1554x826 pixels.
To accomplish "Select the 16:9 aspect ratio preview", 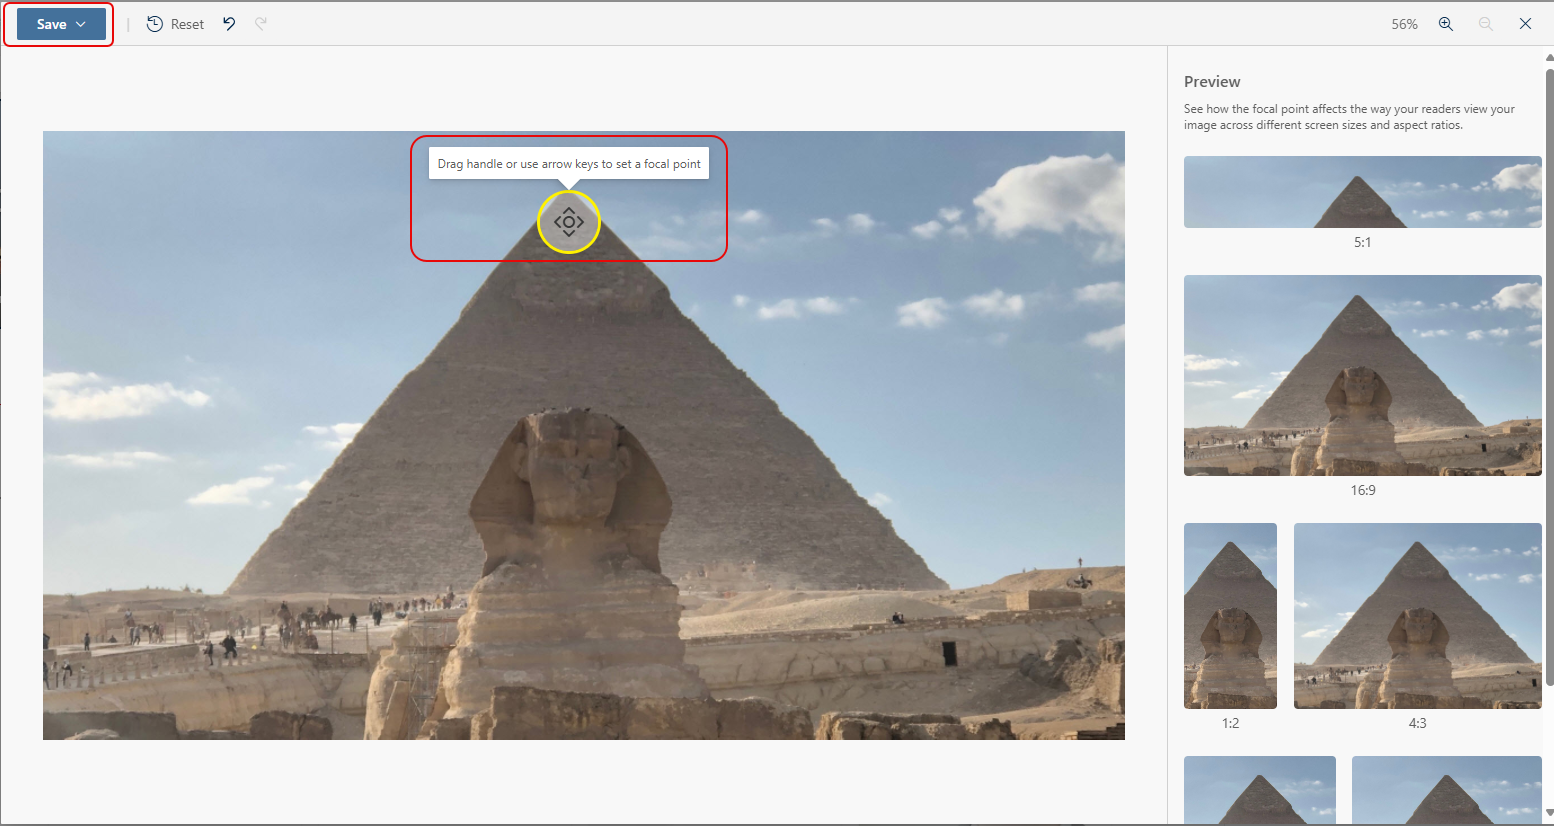I will [x=1361, y=375].
